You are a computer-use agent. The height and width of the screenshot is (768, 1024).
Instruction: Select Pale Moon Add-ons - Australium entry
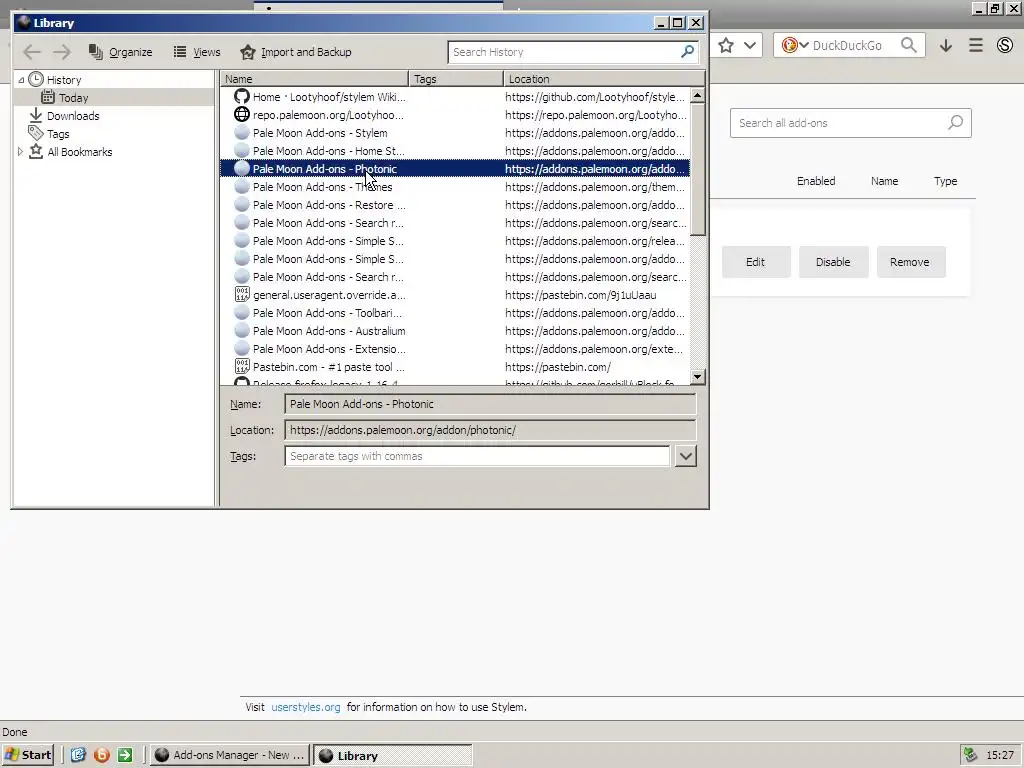[455, 331]
